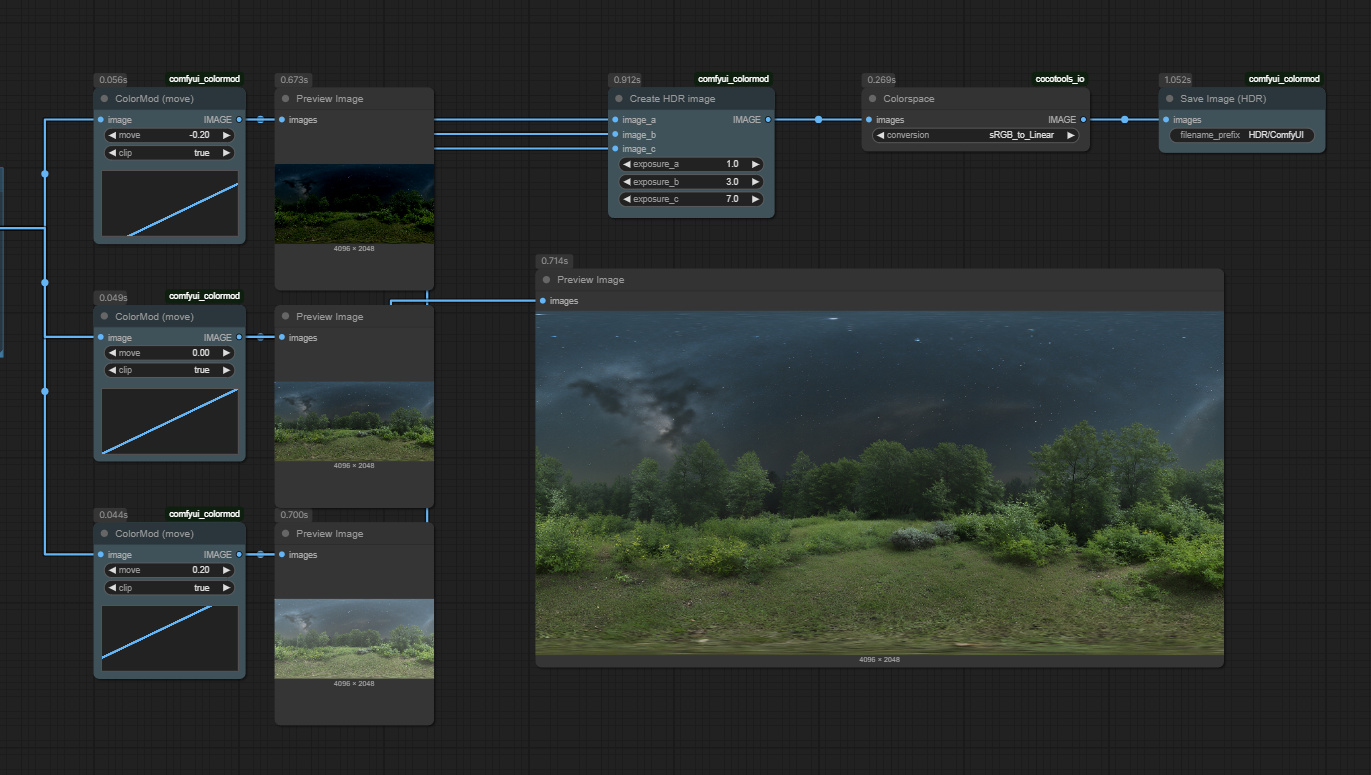Click the image_a input port on Create HDR node
This screenshot has width=1371, height=775.
614,119
